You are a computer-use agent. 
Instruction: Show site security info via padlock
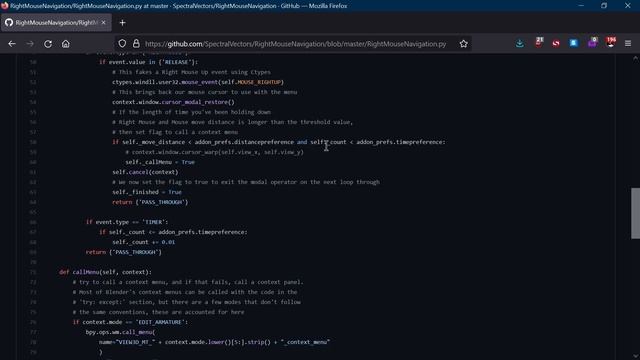136,44
